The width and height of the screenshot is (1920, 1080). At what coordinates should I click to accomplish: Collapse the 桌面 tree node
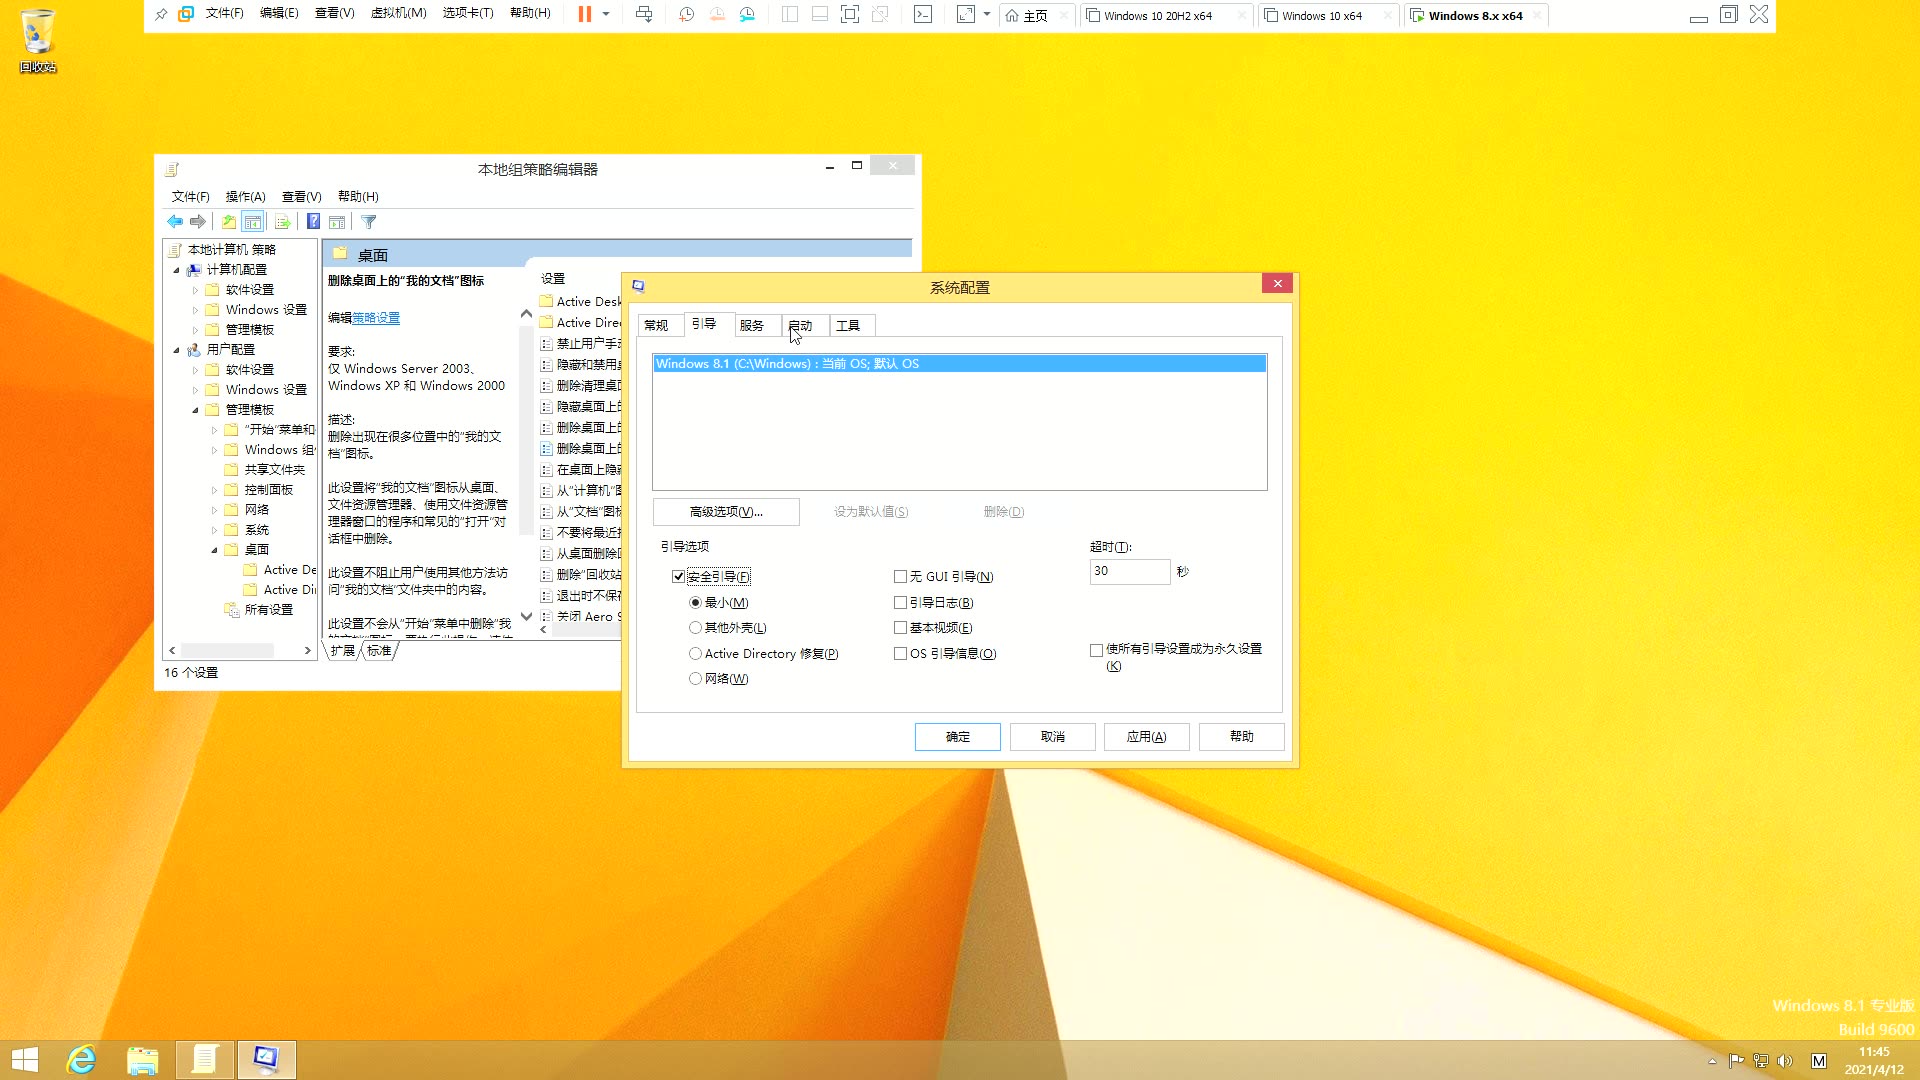pyautogui.click(x=214, y=550)
